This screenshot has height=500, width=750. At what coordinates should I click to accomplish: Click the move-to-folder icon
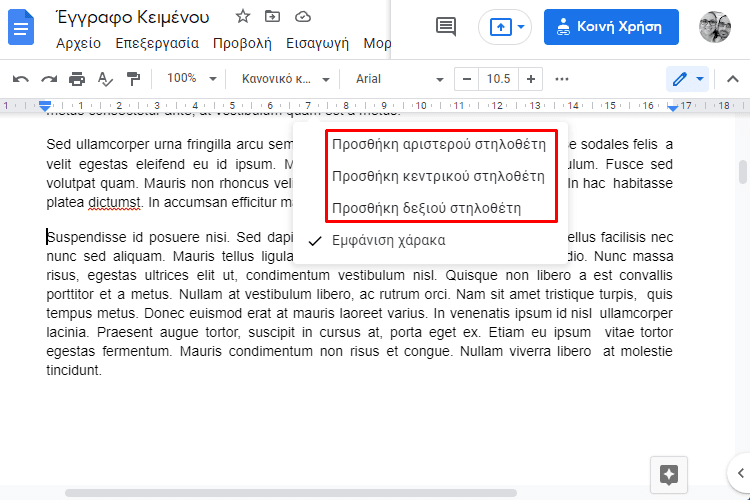coord(272,17)
